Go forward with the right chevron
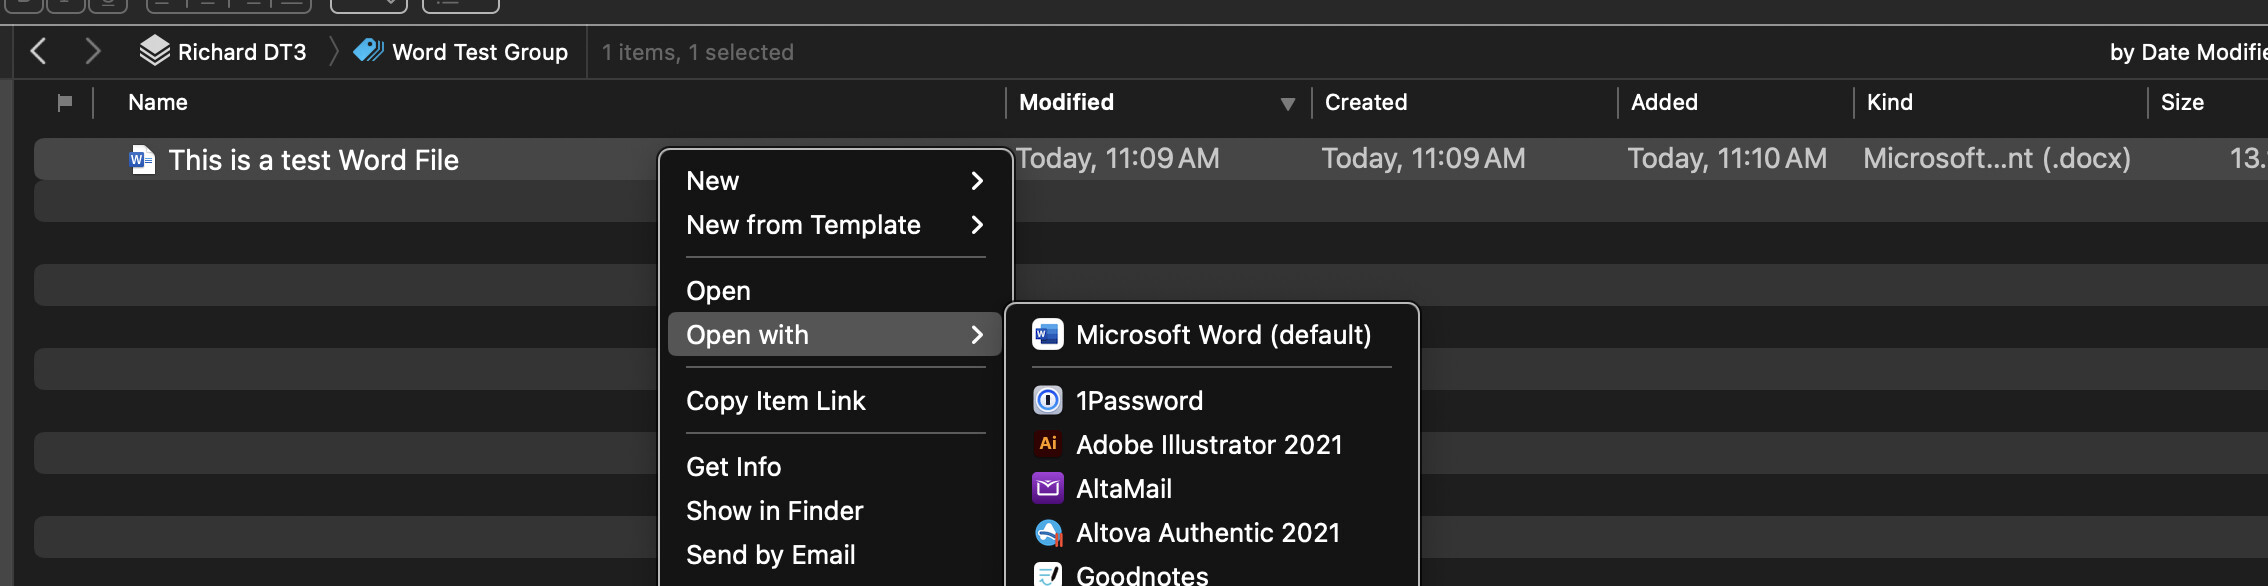The image size is (2268, 586). 93,51
